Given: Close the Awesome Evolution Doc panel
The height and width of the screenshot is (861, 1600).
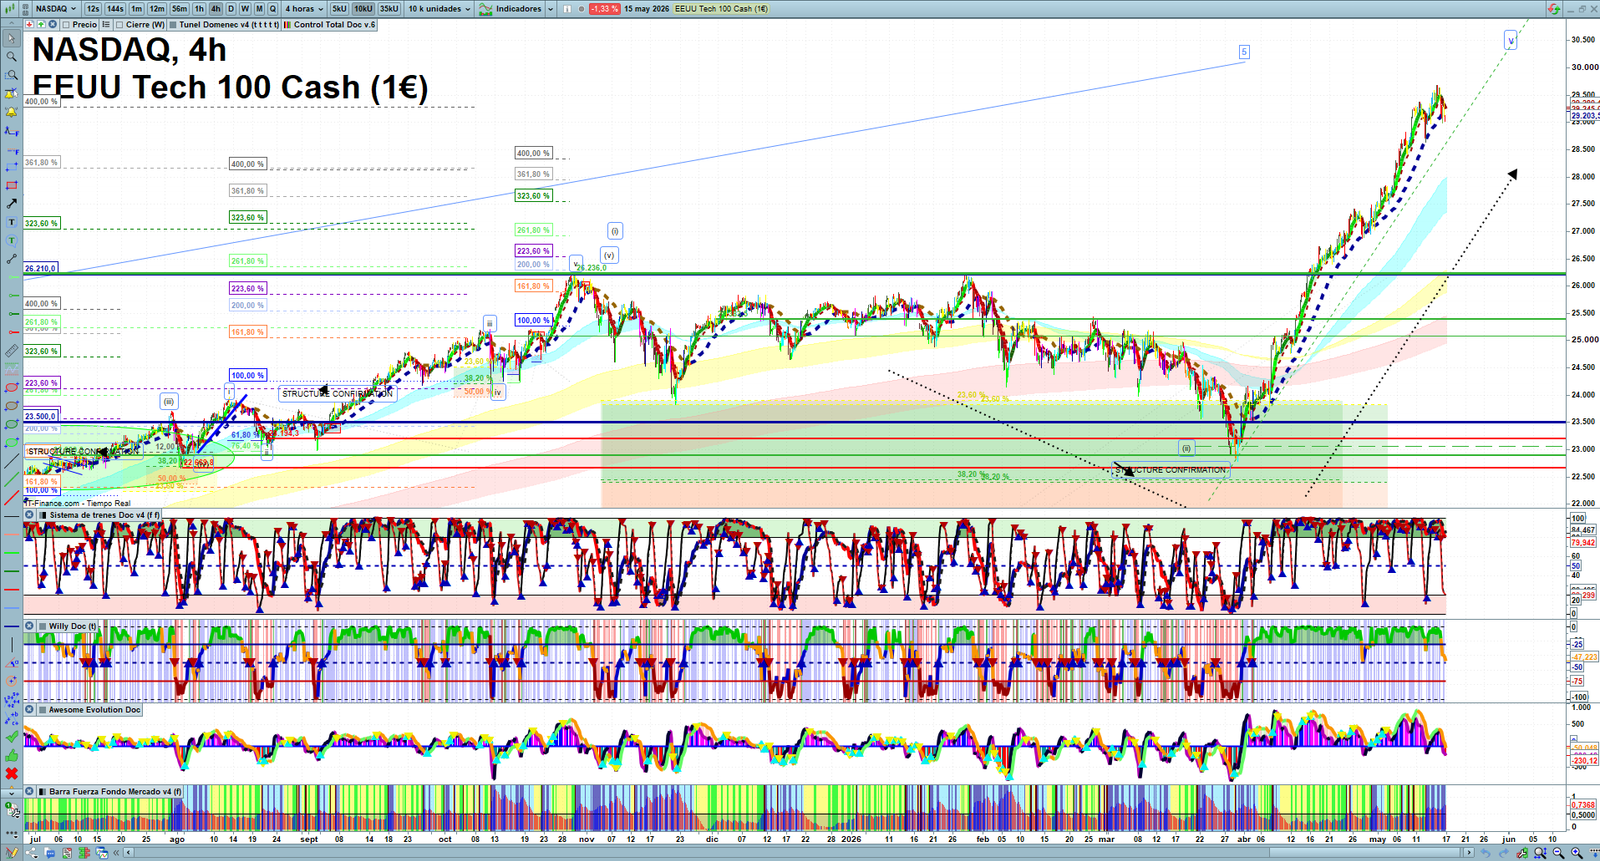Looking at the screenshot, I should 30,710.
